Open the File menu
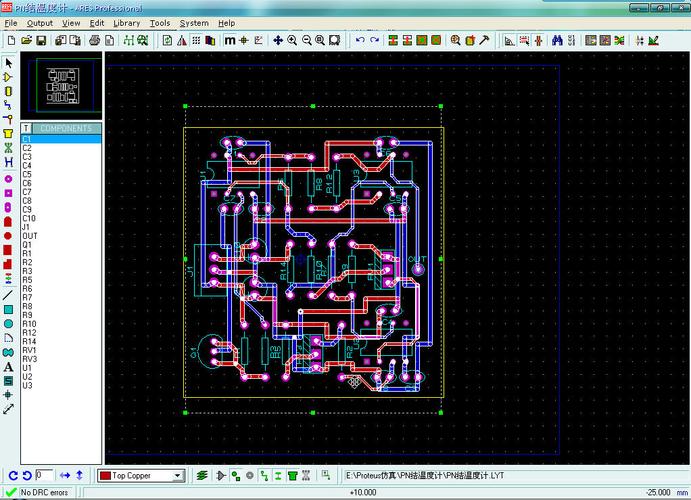This screenshot has height=500, width=691. point(11,23)
